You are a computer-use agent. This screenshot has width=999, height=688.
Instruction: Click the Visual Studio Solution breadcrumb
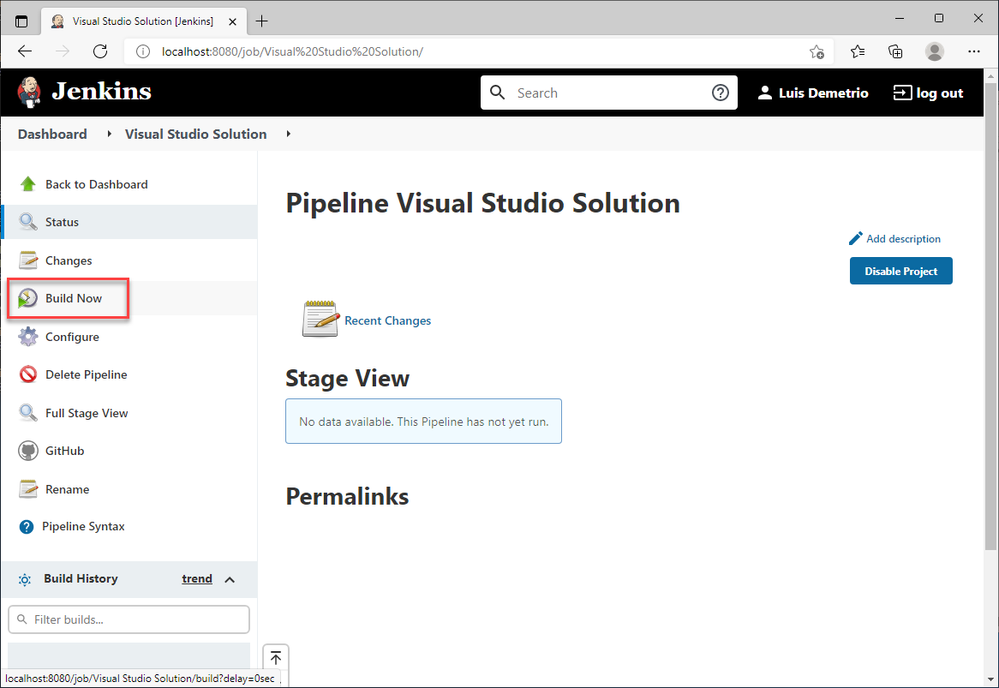point(196,134)
